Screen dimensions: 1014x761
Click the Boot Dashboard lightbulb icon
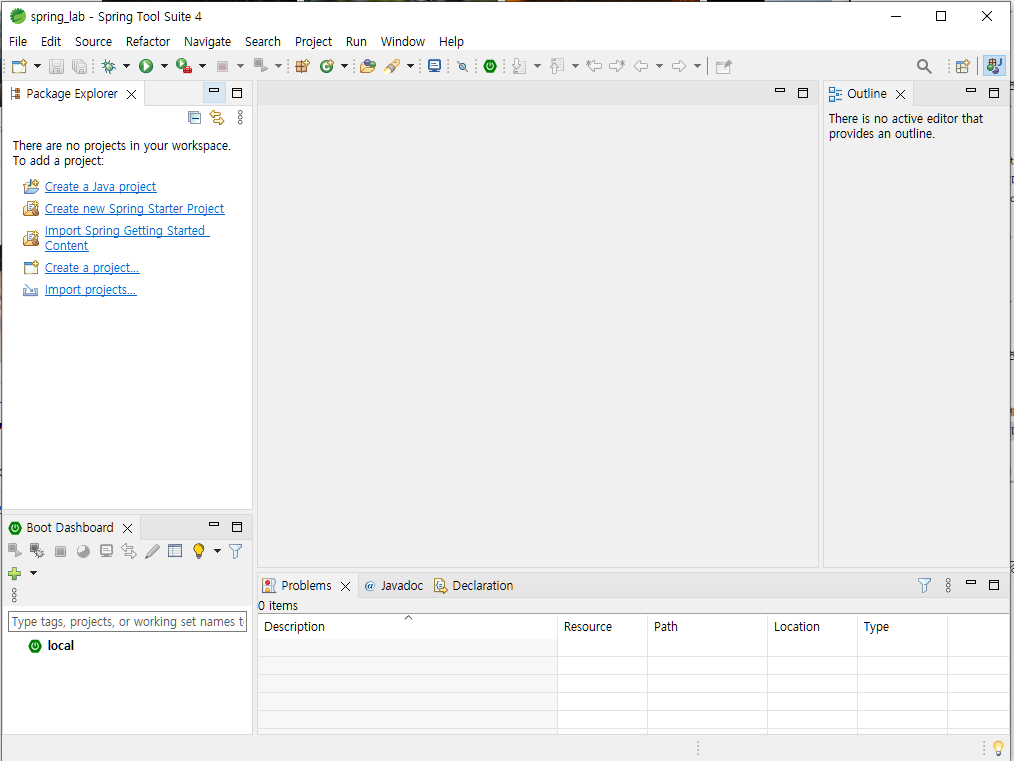(x=199, y=551)
